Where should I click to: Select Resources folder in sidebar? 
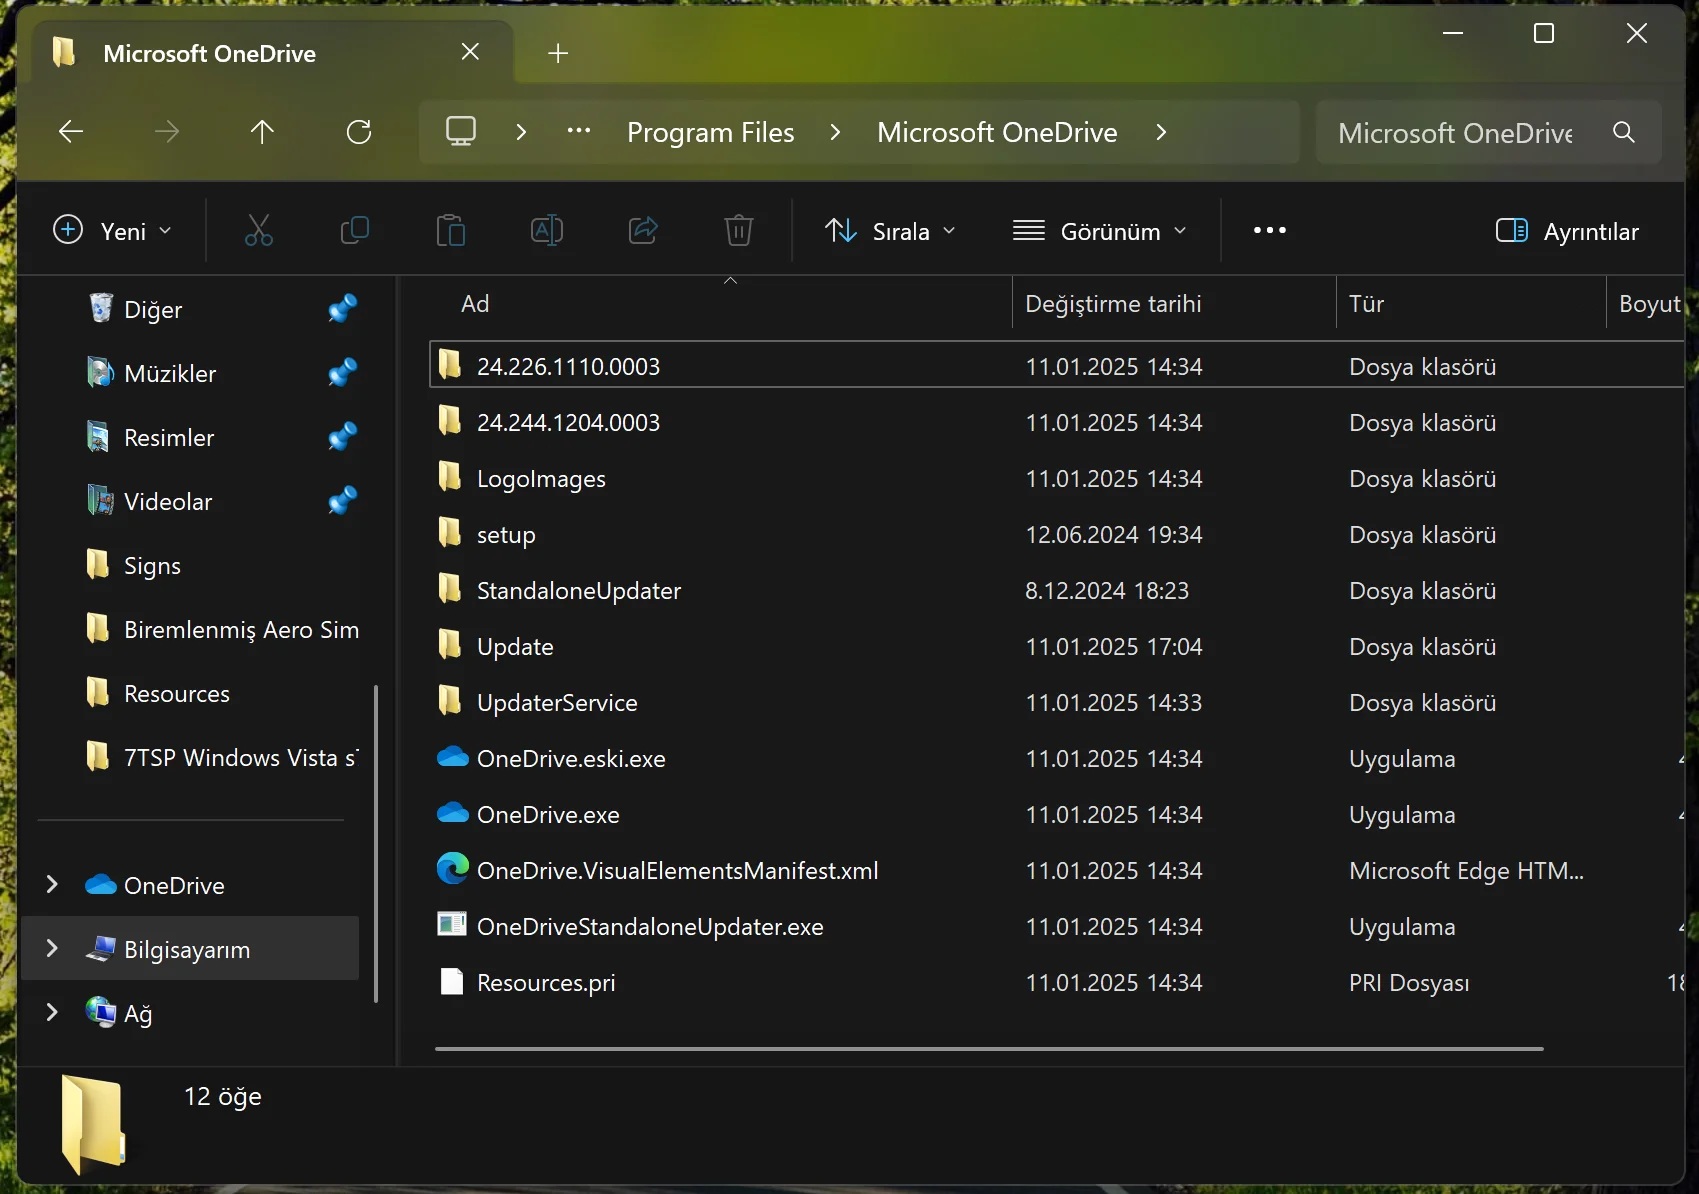(x=191, y=693)
